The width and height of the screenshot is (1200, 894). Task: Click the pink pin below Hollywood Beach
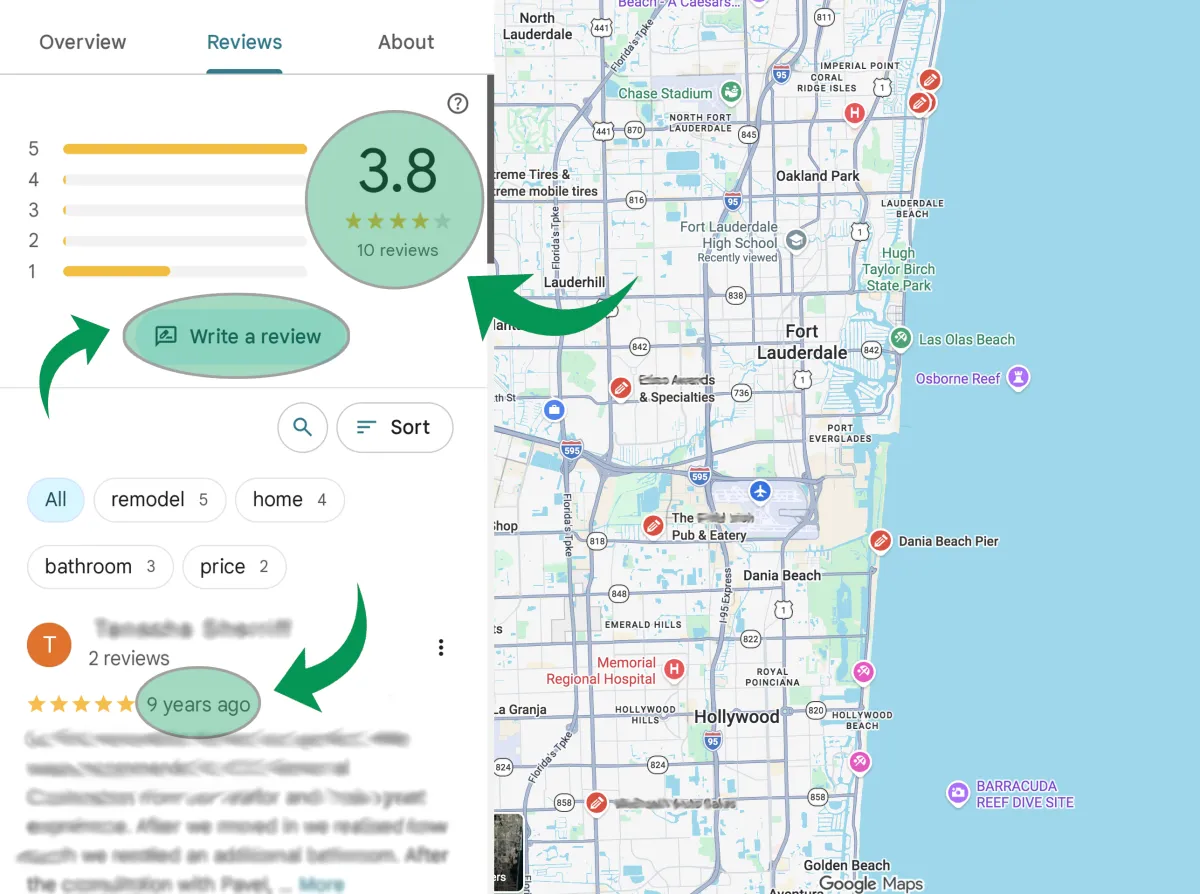859,763
